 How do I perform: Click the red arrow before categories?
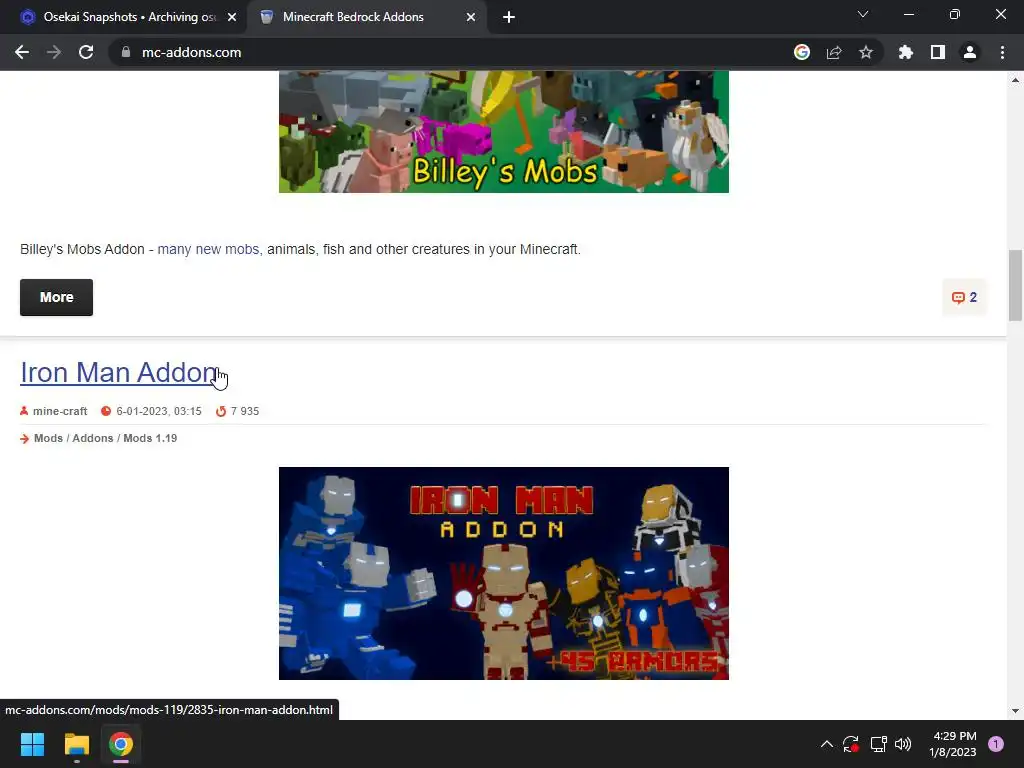click(x=24, y=439)
